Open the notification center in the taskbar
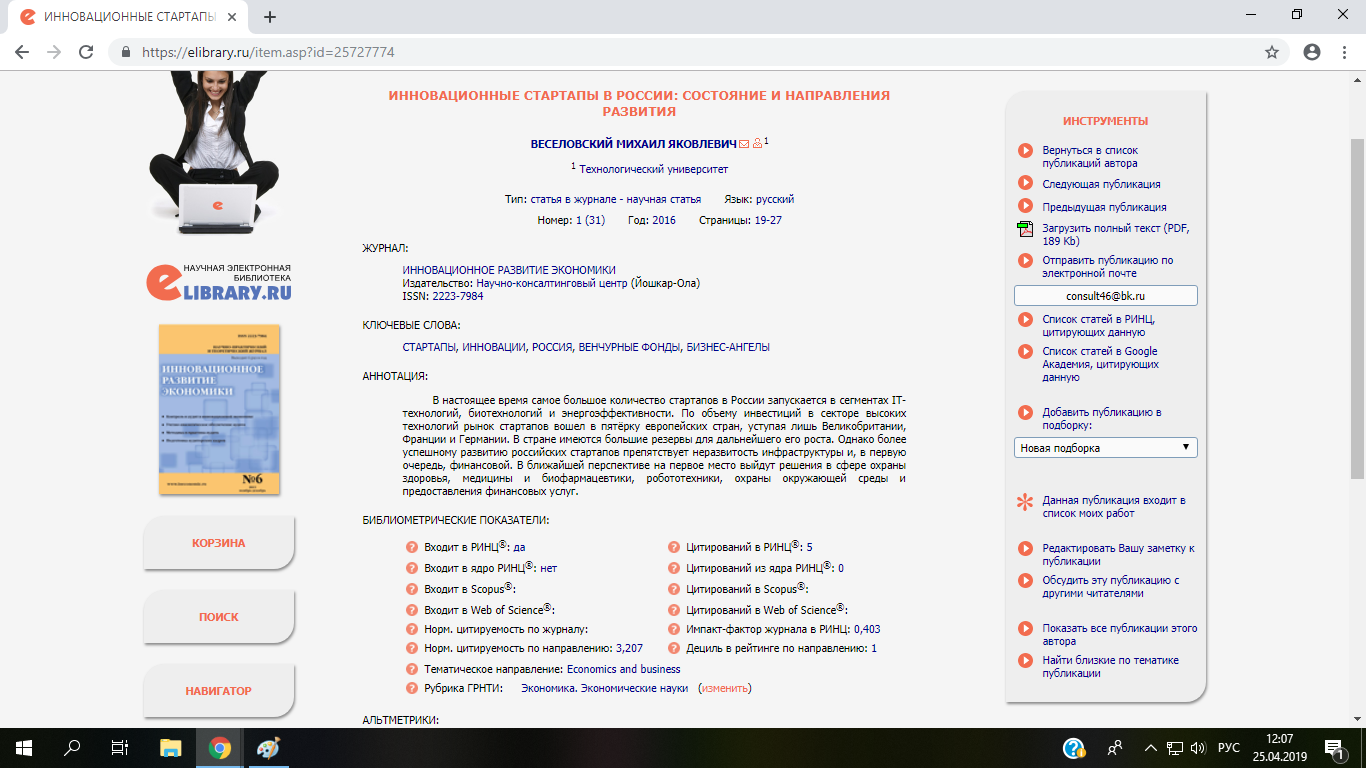Viewport: 1366px width, 768px height. pos(1333,747)
